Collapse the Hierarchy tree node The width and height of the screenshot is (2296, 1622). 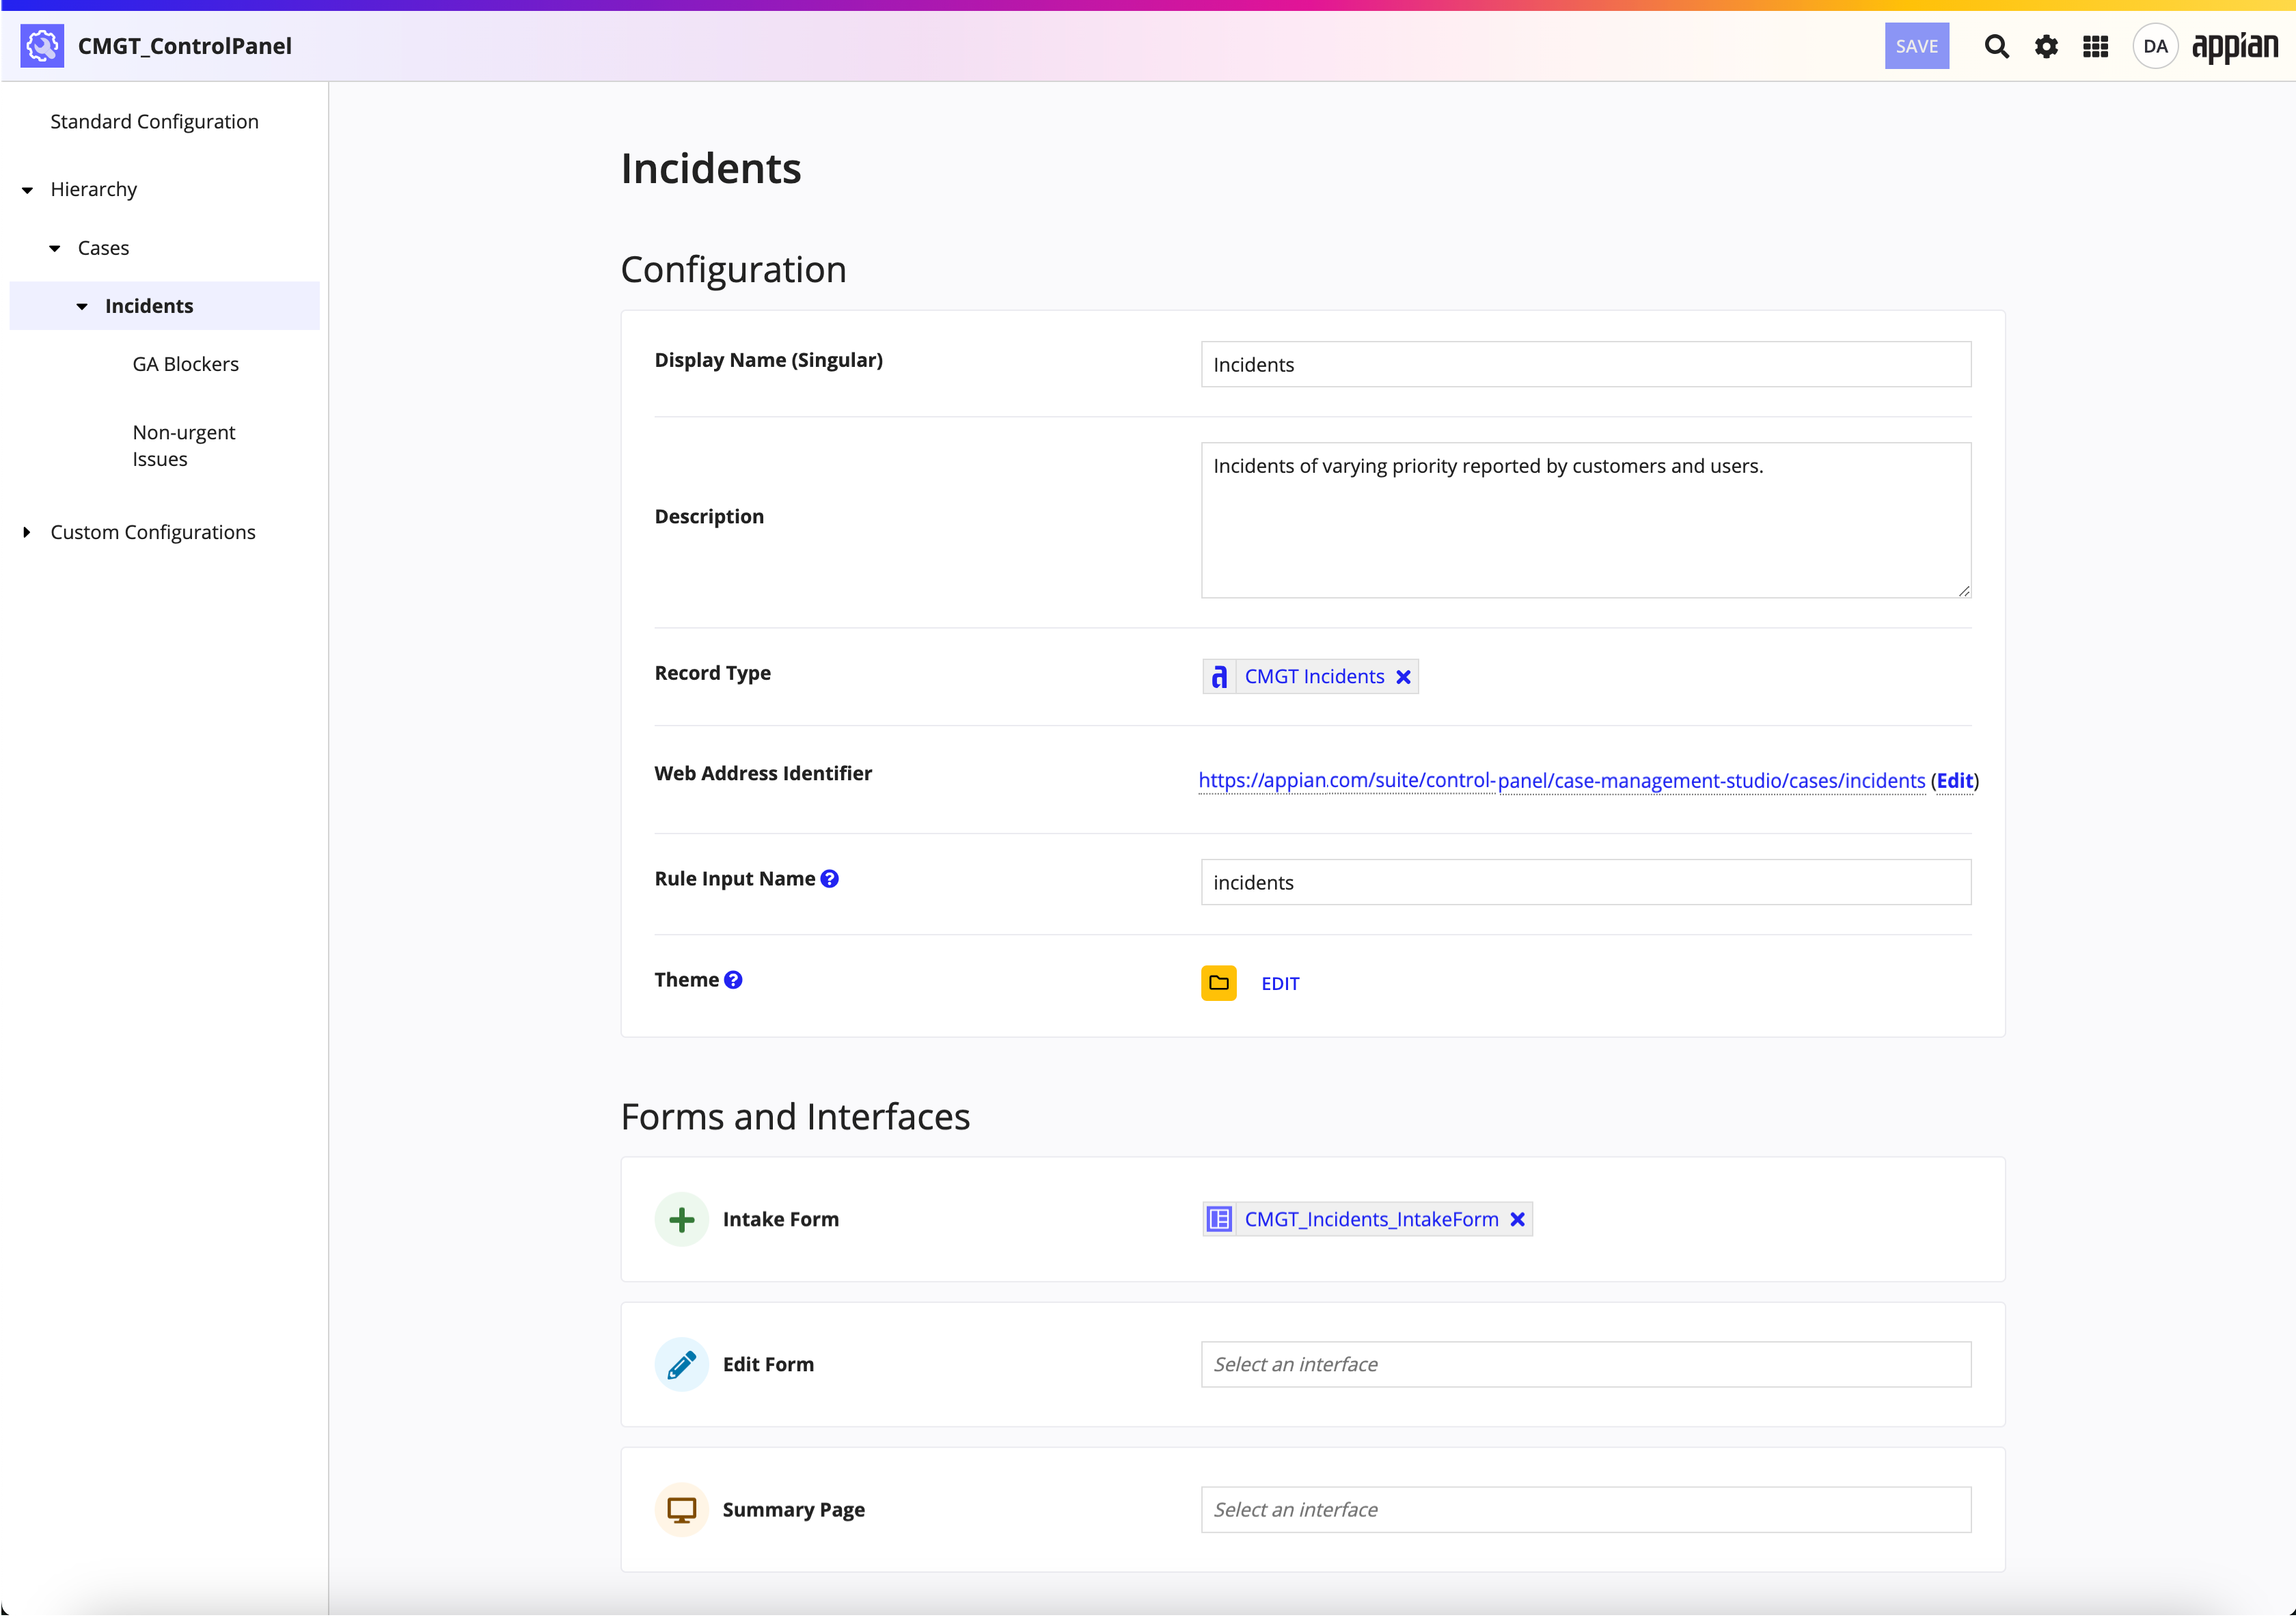click(27, 190)
